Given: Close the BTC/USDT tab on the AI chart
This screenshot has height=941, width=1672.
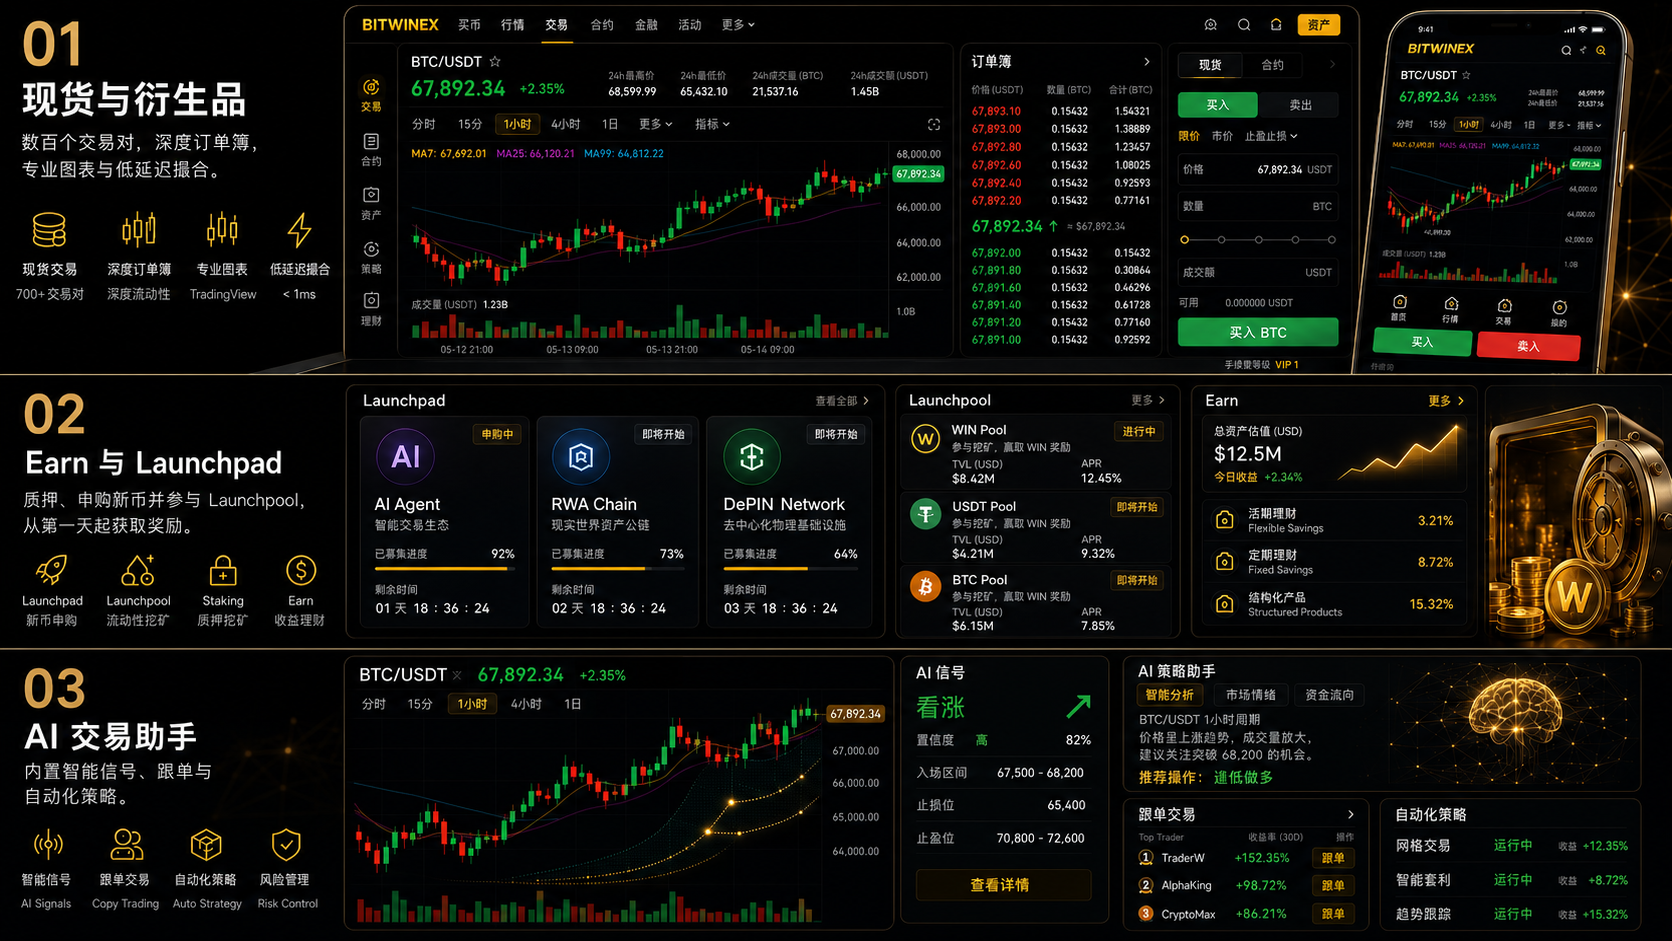Looking at the screenshot, I should point(457,675).
